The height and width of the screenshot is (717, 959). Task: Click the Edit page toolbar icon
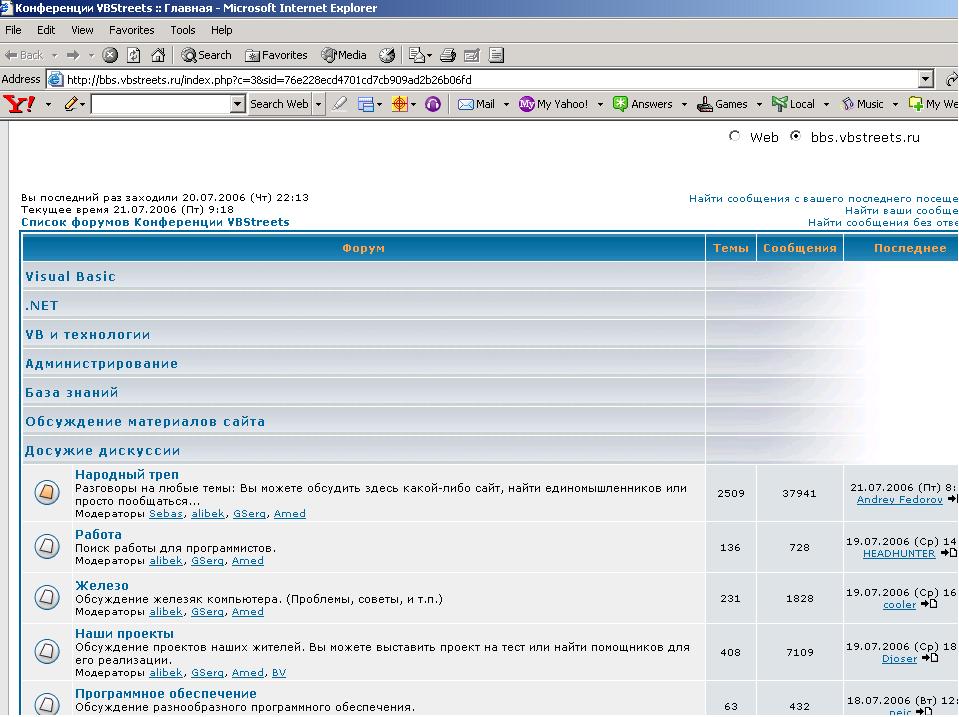[x=472, y=55]
